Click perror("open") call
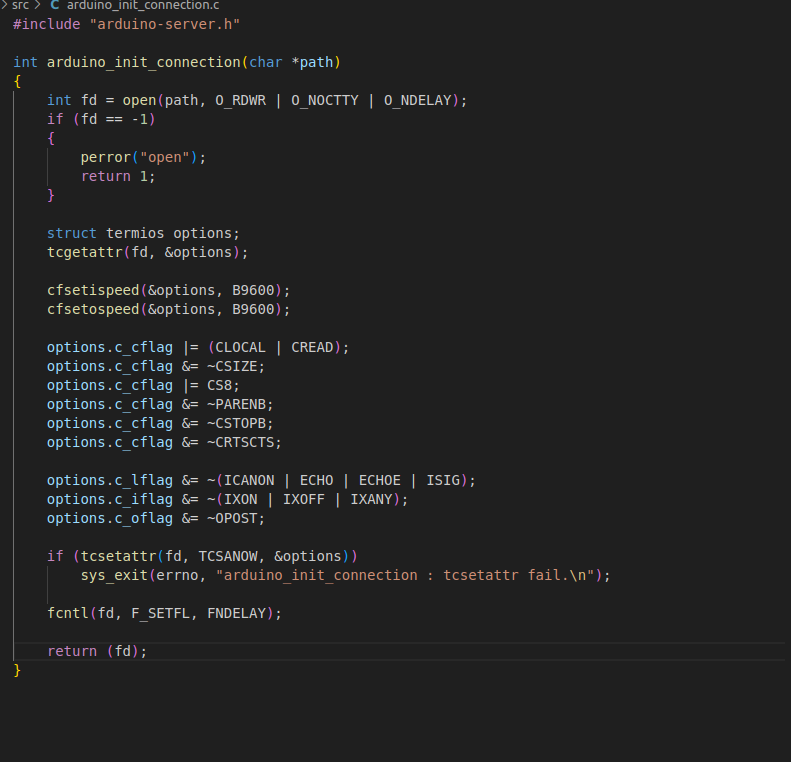The width and height of the screenshot is (791, 762). point(144,157)
